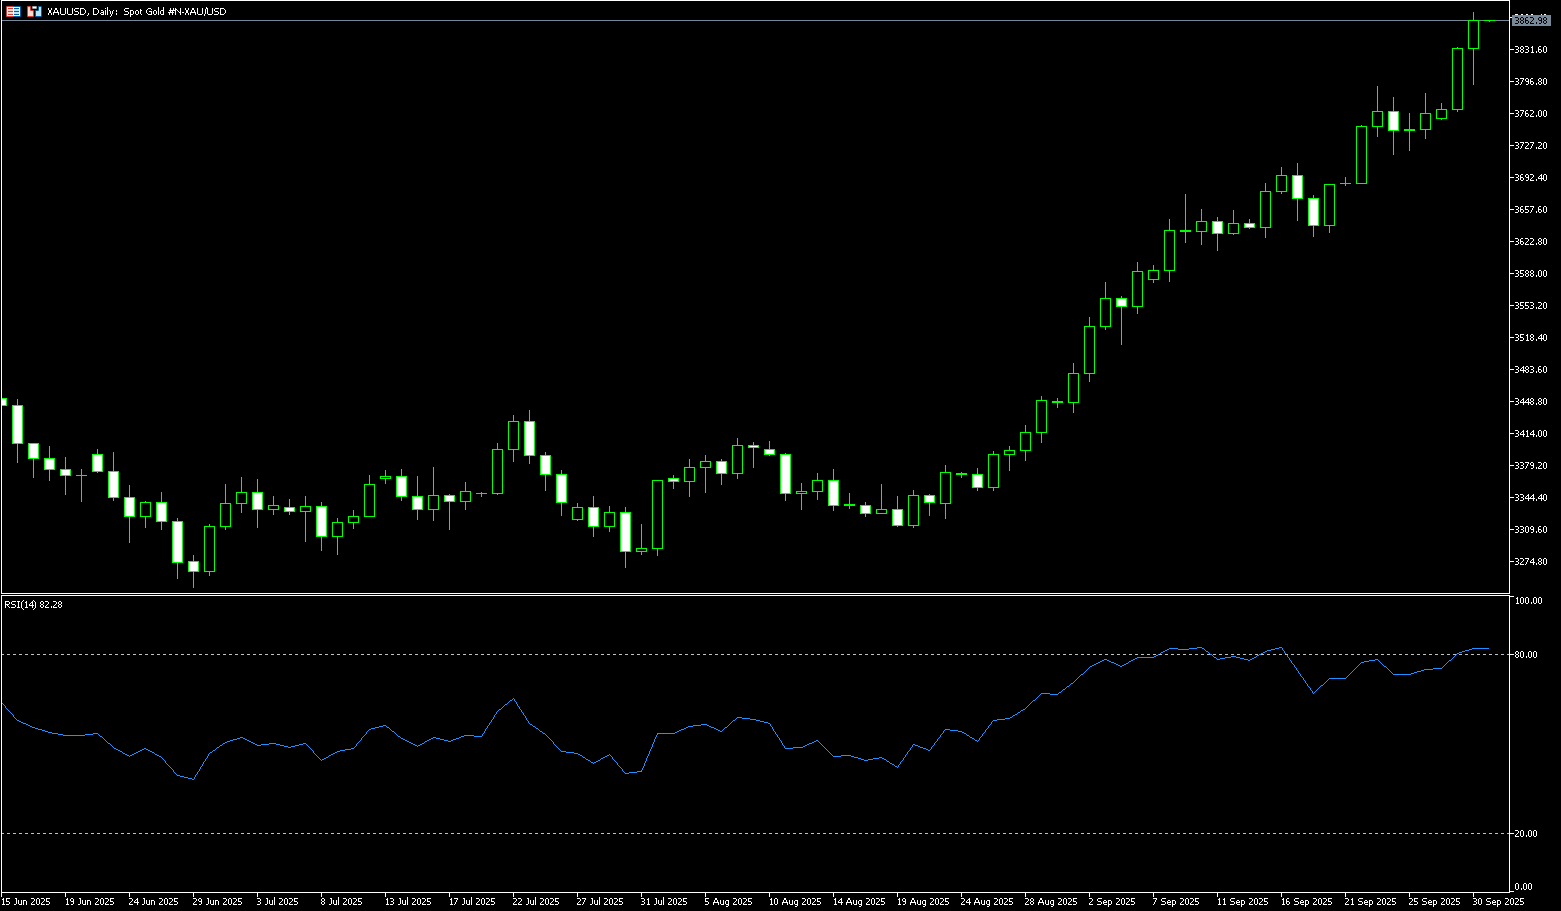Click the One Click Trading panel icon

point(12,11)
